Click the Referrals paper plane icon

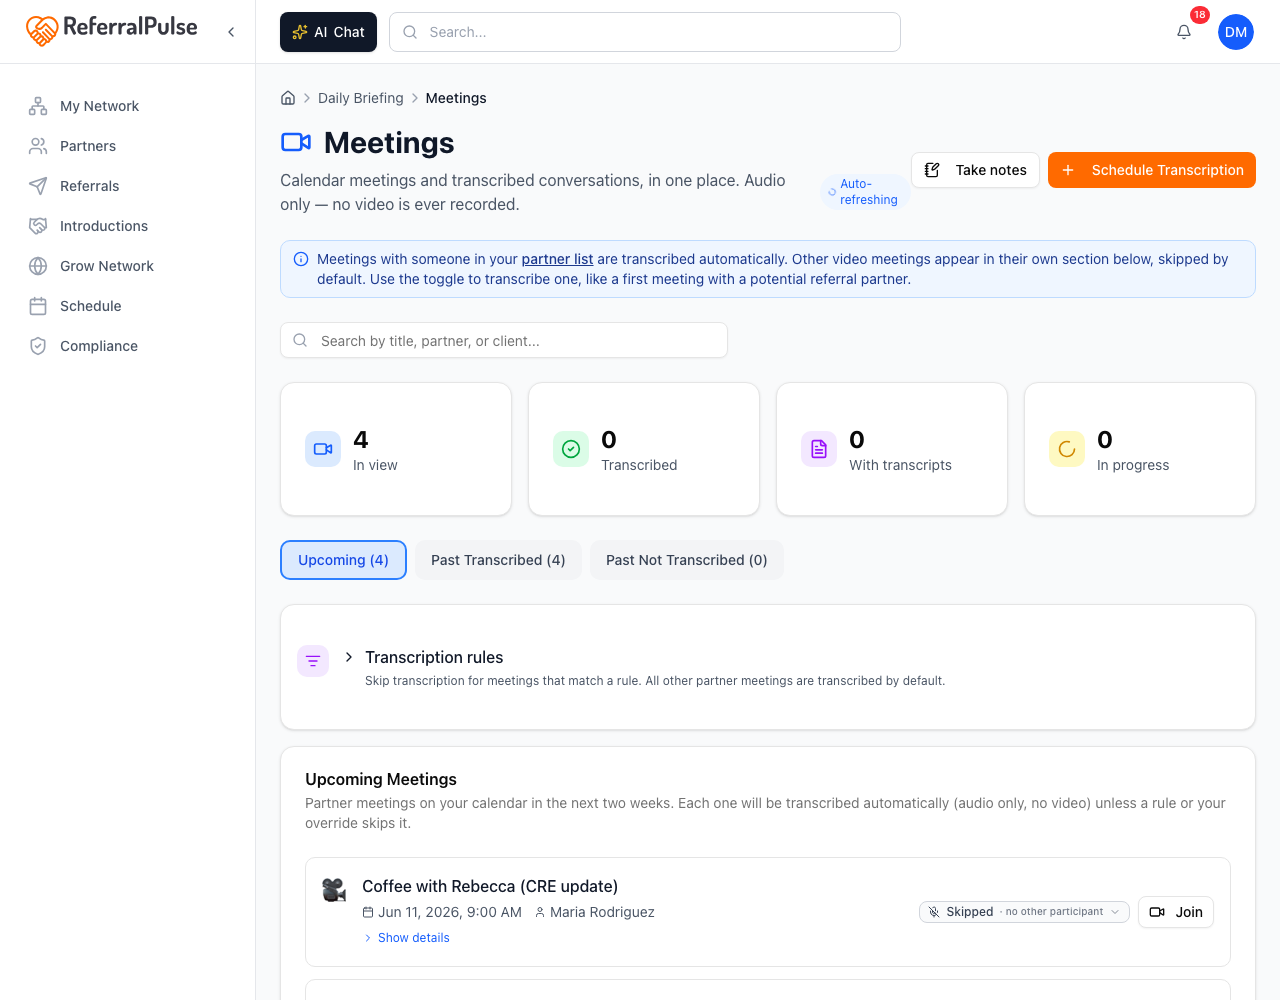pos(38,186)
